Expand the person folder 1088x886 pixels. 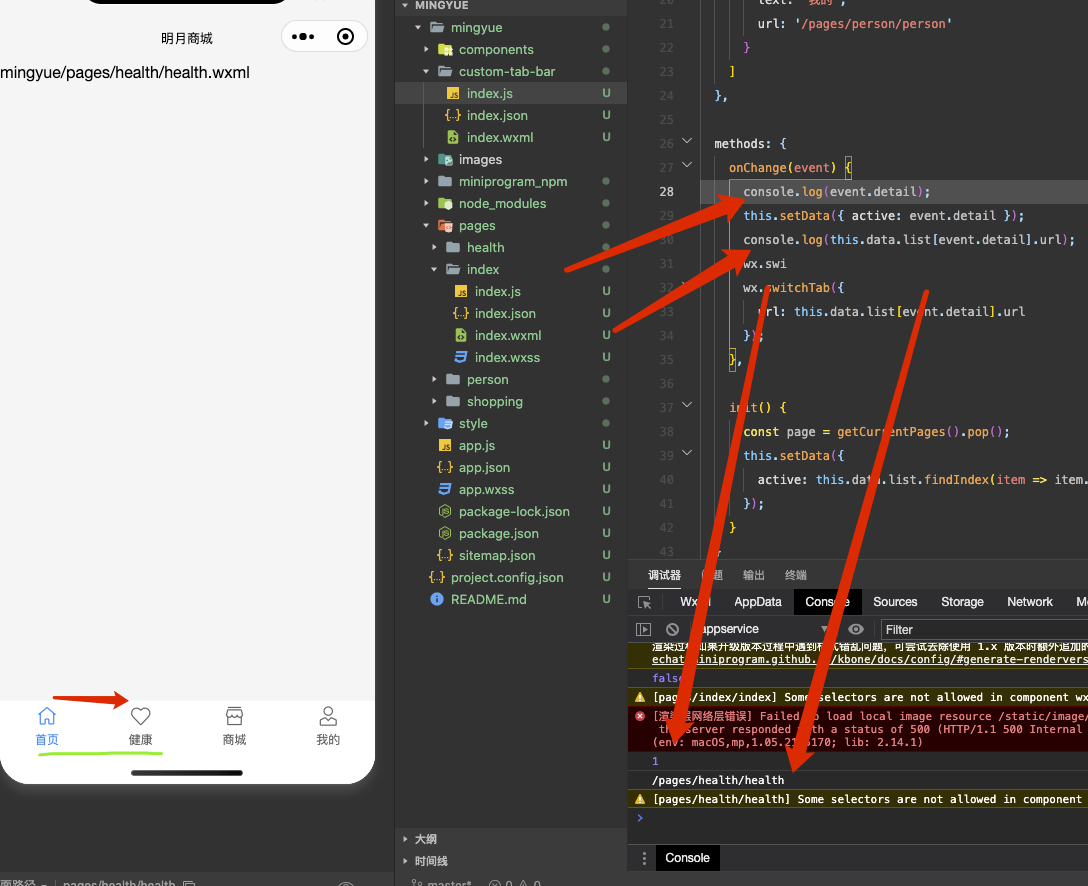point(434,380)
